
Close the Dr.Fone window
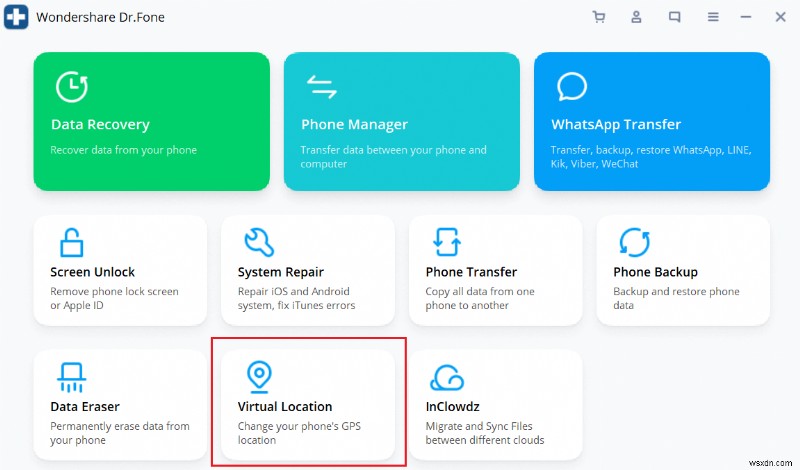pyautogui.click(x=780, y=17)
